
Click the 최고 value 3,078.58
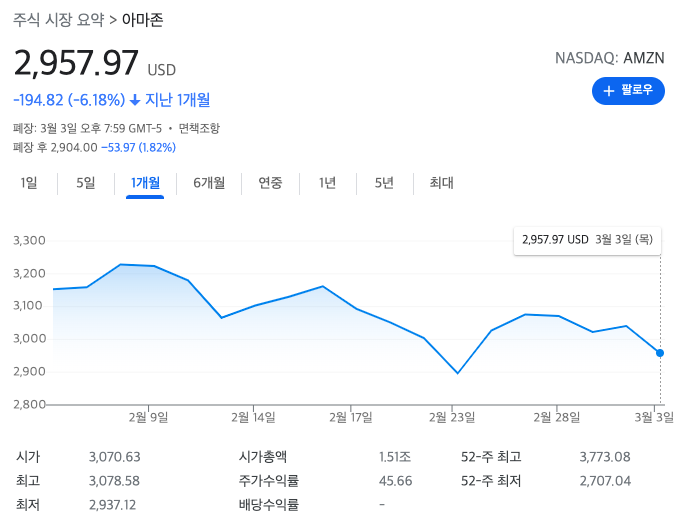click(114, 481)
